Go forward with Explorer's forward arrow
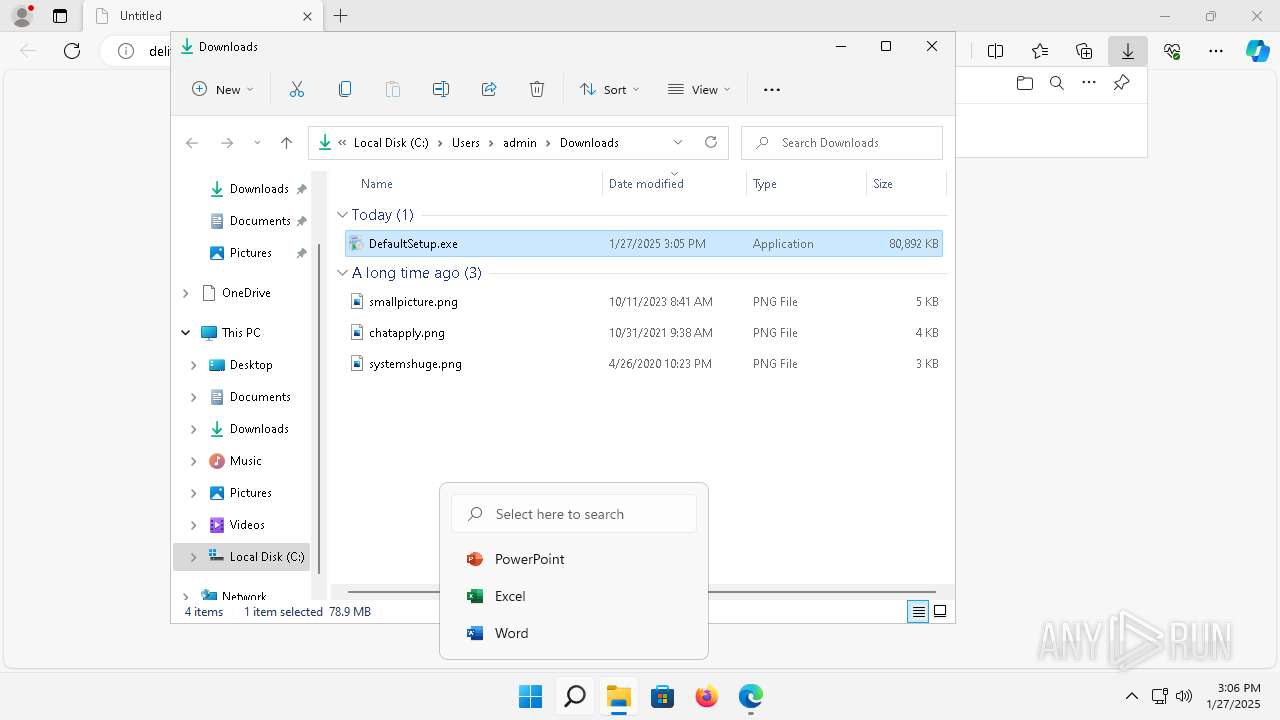 click(x=227, y=143)
